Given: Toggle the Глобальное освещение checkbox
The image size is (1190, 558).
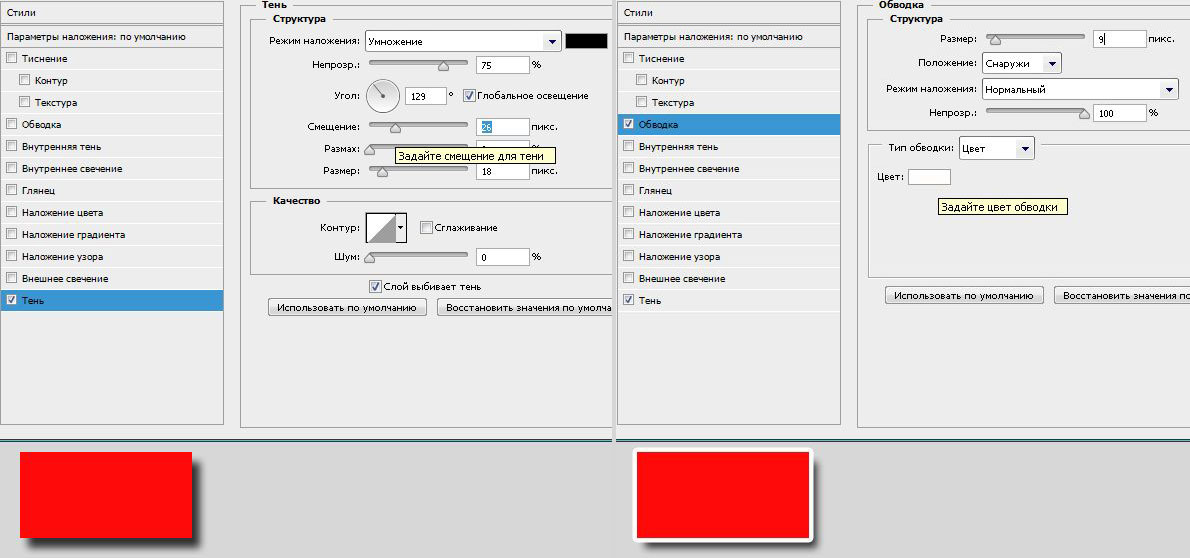Looking at the screenshot, I should [469, 96].
